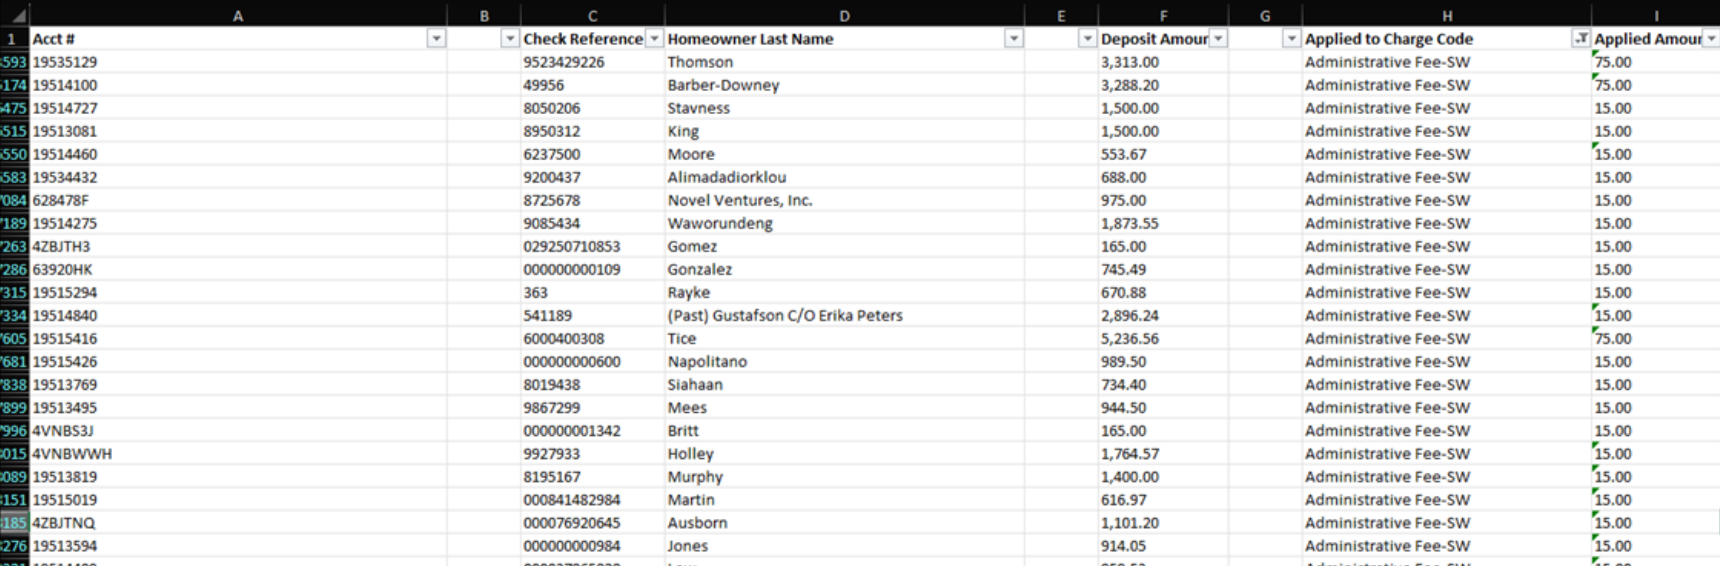Click Administrative Fee-SW in the Murphy row
This screenshot has width=1720, height=566.
point(1387,477)
